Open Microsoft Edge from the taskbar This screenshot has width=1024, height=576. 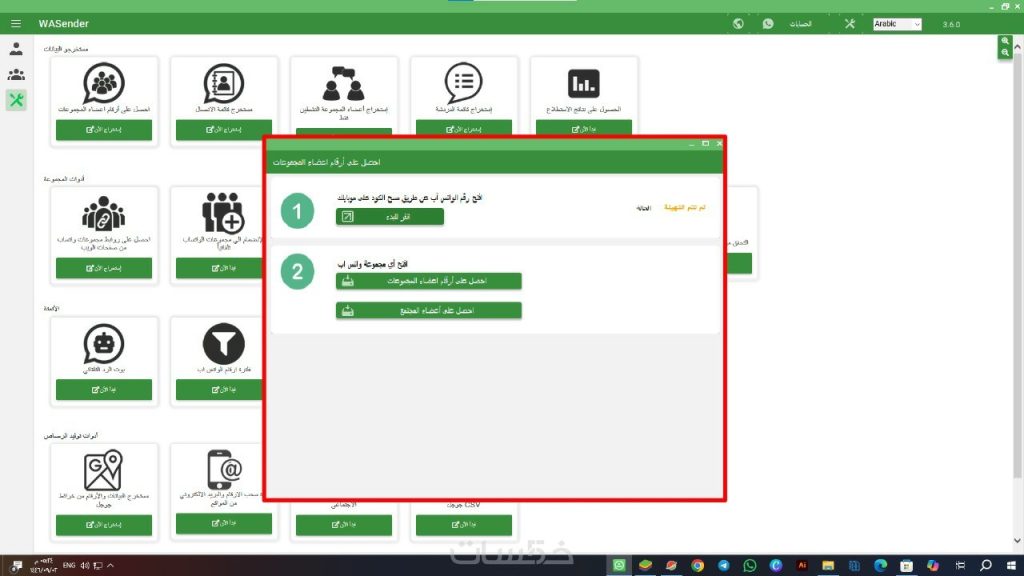point(880,566)
